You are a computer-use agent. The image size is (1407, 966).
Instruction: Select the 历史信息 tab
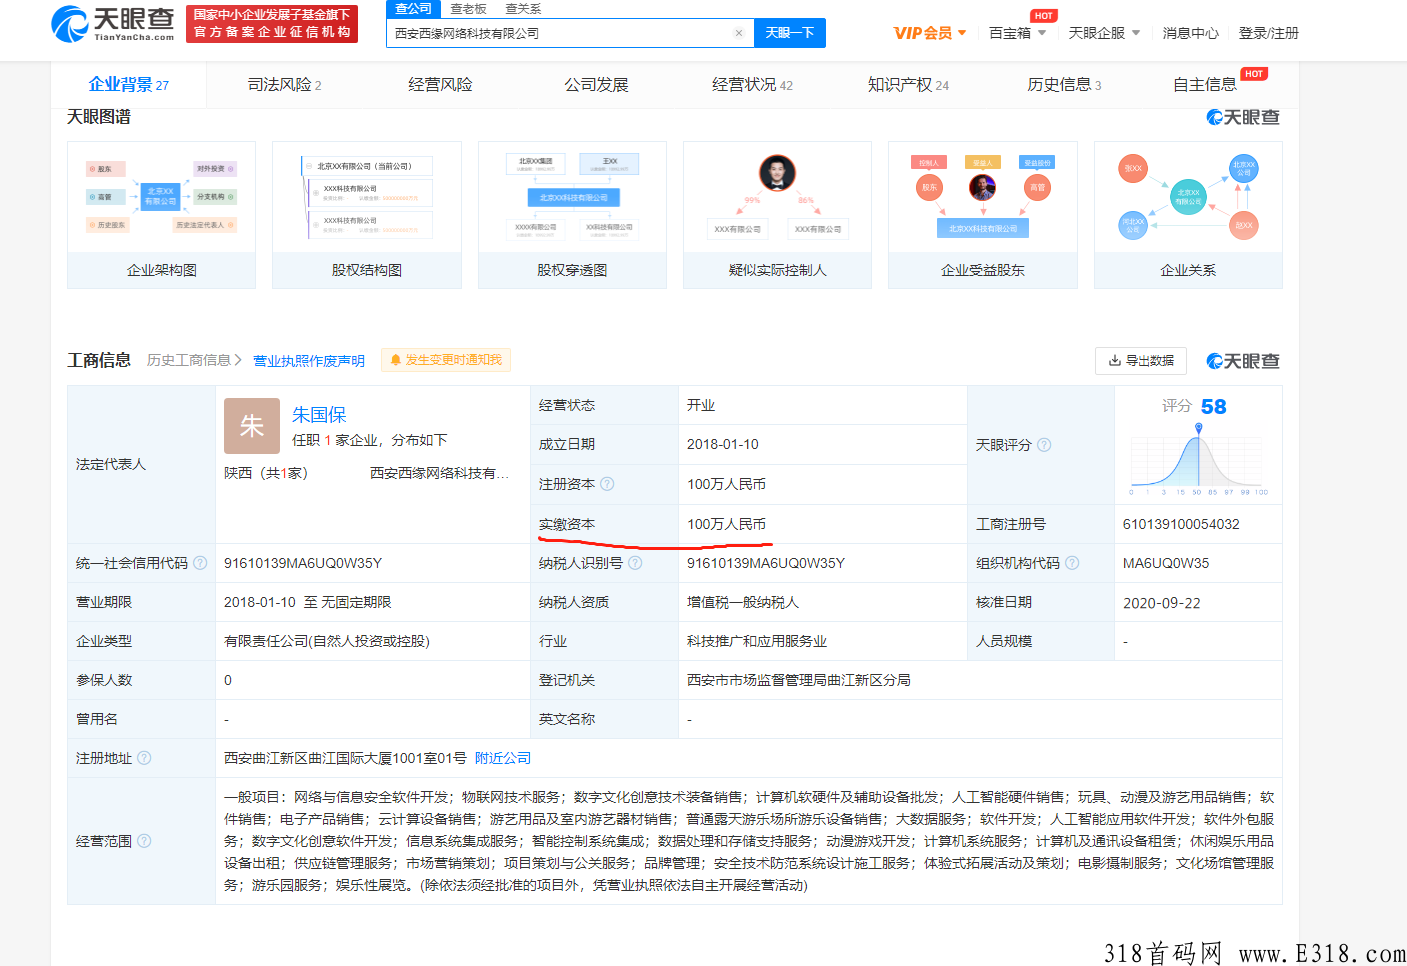(x=1064, y=85)
